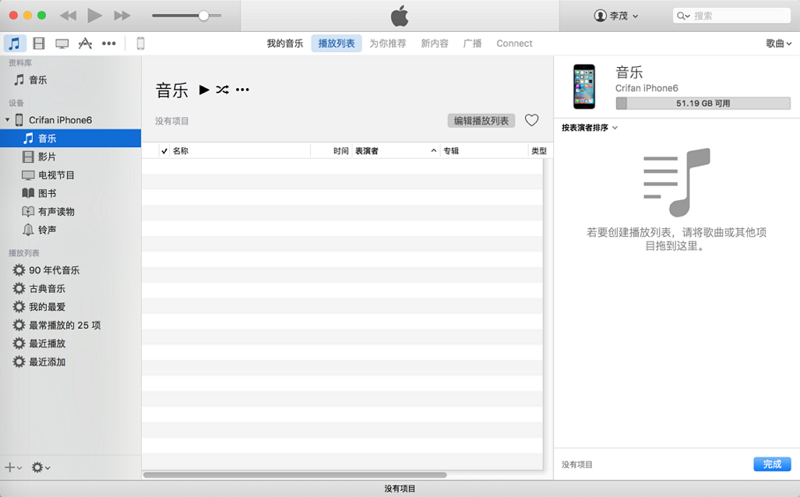
Task: Open the 歌曲 view dropdown
Action: coord(779,43)
